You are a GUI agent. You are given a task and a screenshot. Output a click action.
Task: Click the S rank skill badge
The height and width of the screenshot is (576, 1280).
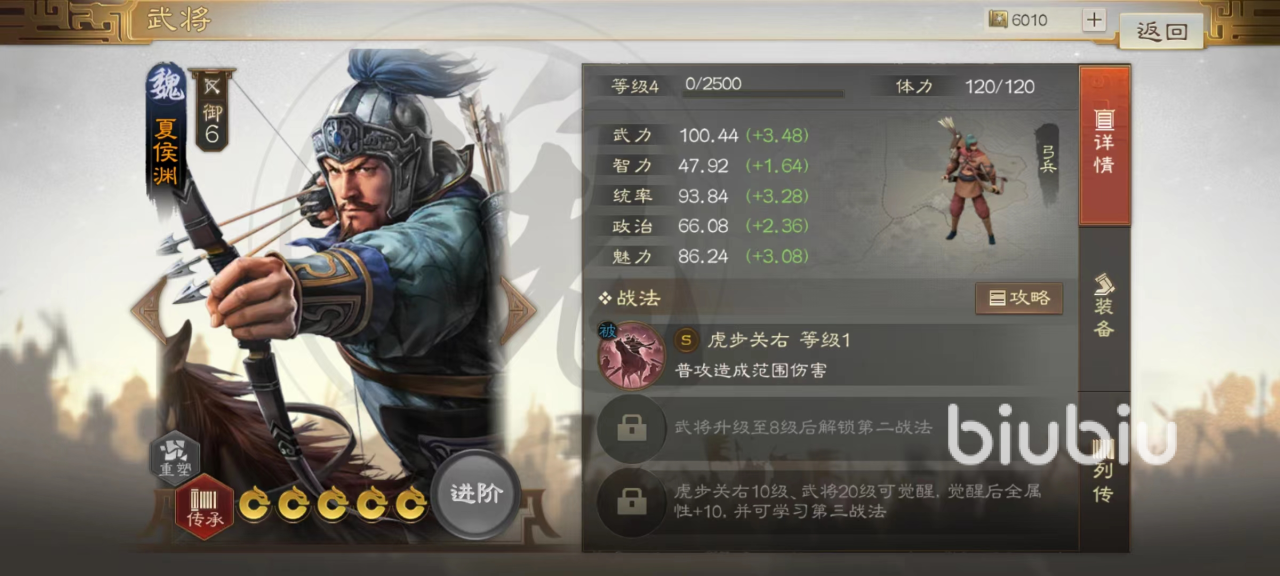pos(686,340)
